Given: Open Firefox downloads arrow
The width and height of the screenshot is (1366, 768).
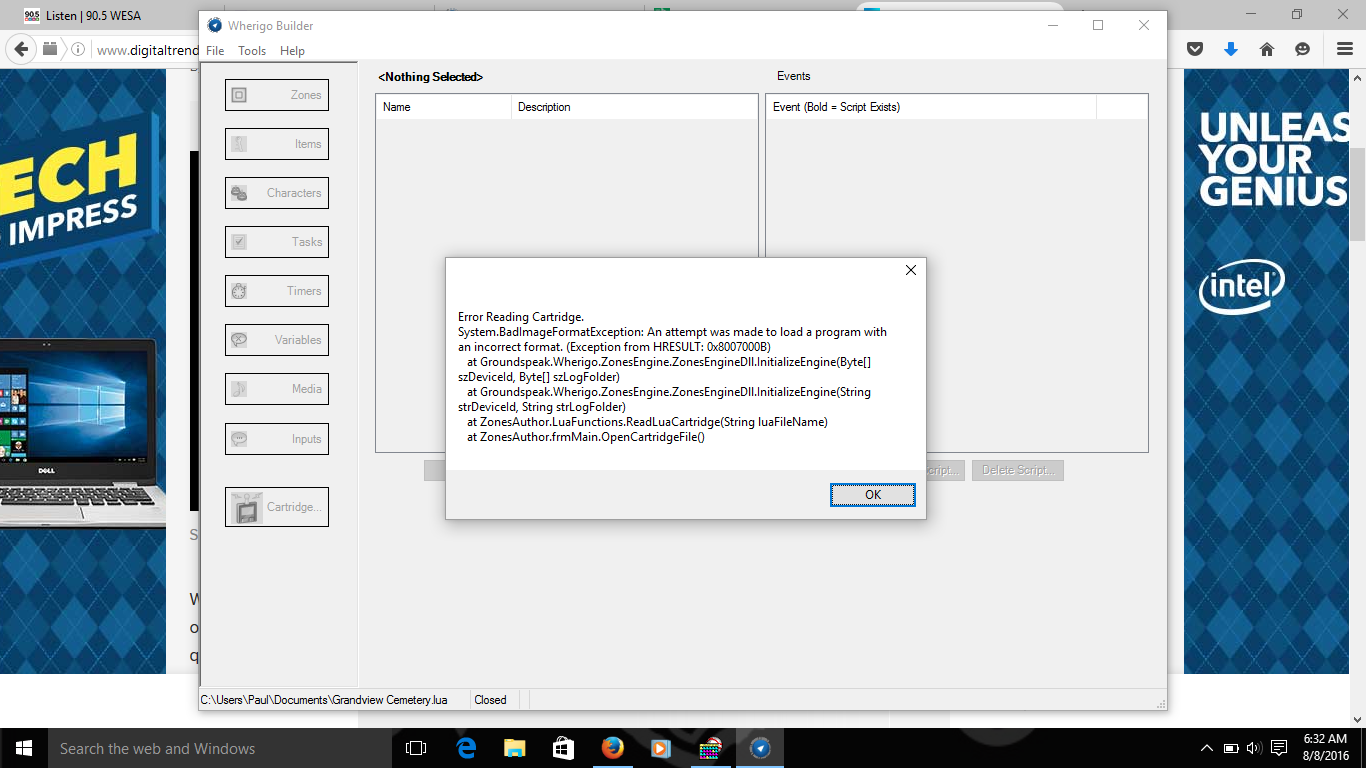Looking at the screenshot, I should coord(1231,49).
